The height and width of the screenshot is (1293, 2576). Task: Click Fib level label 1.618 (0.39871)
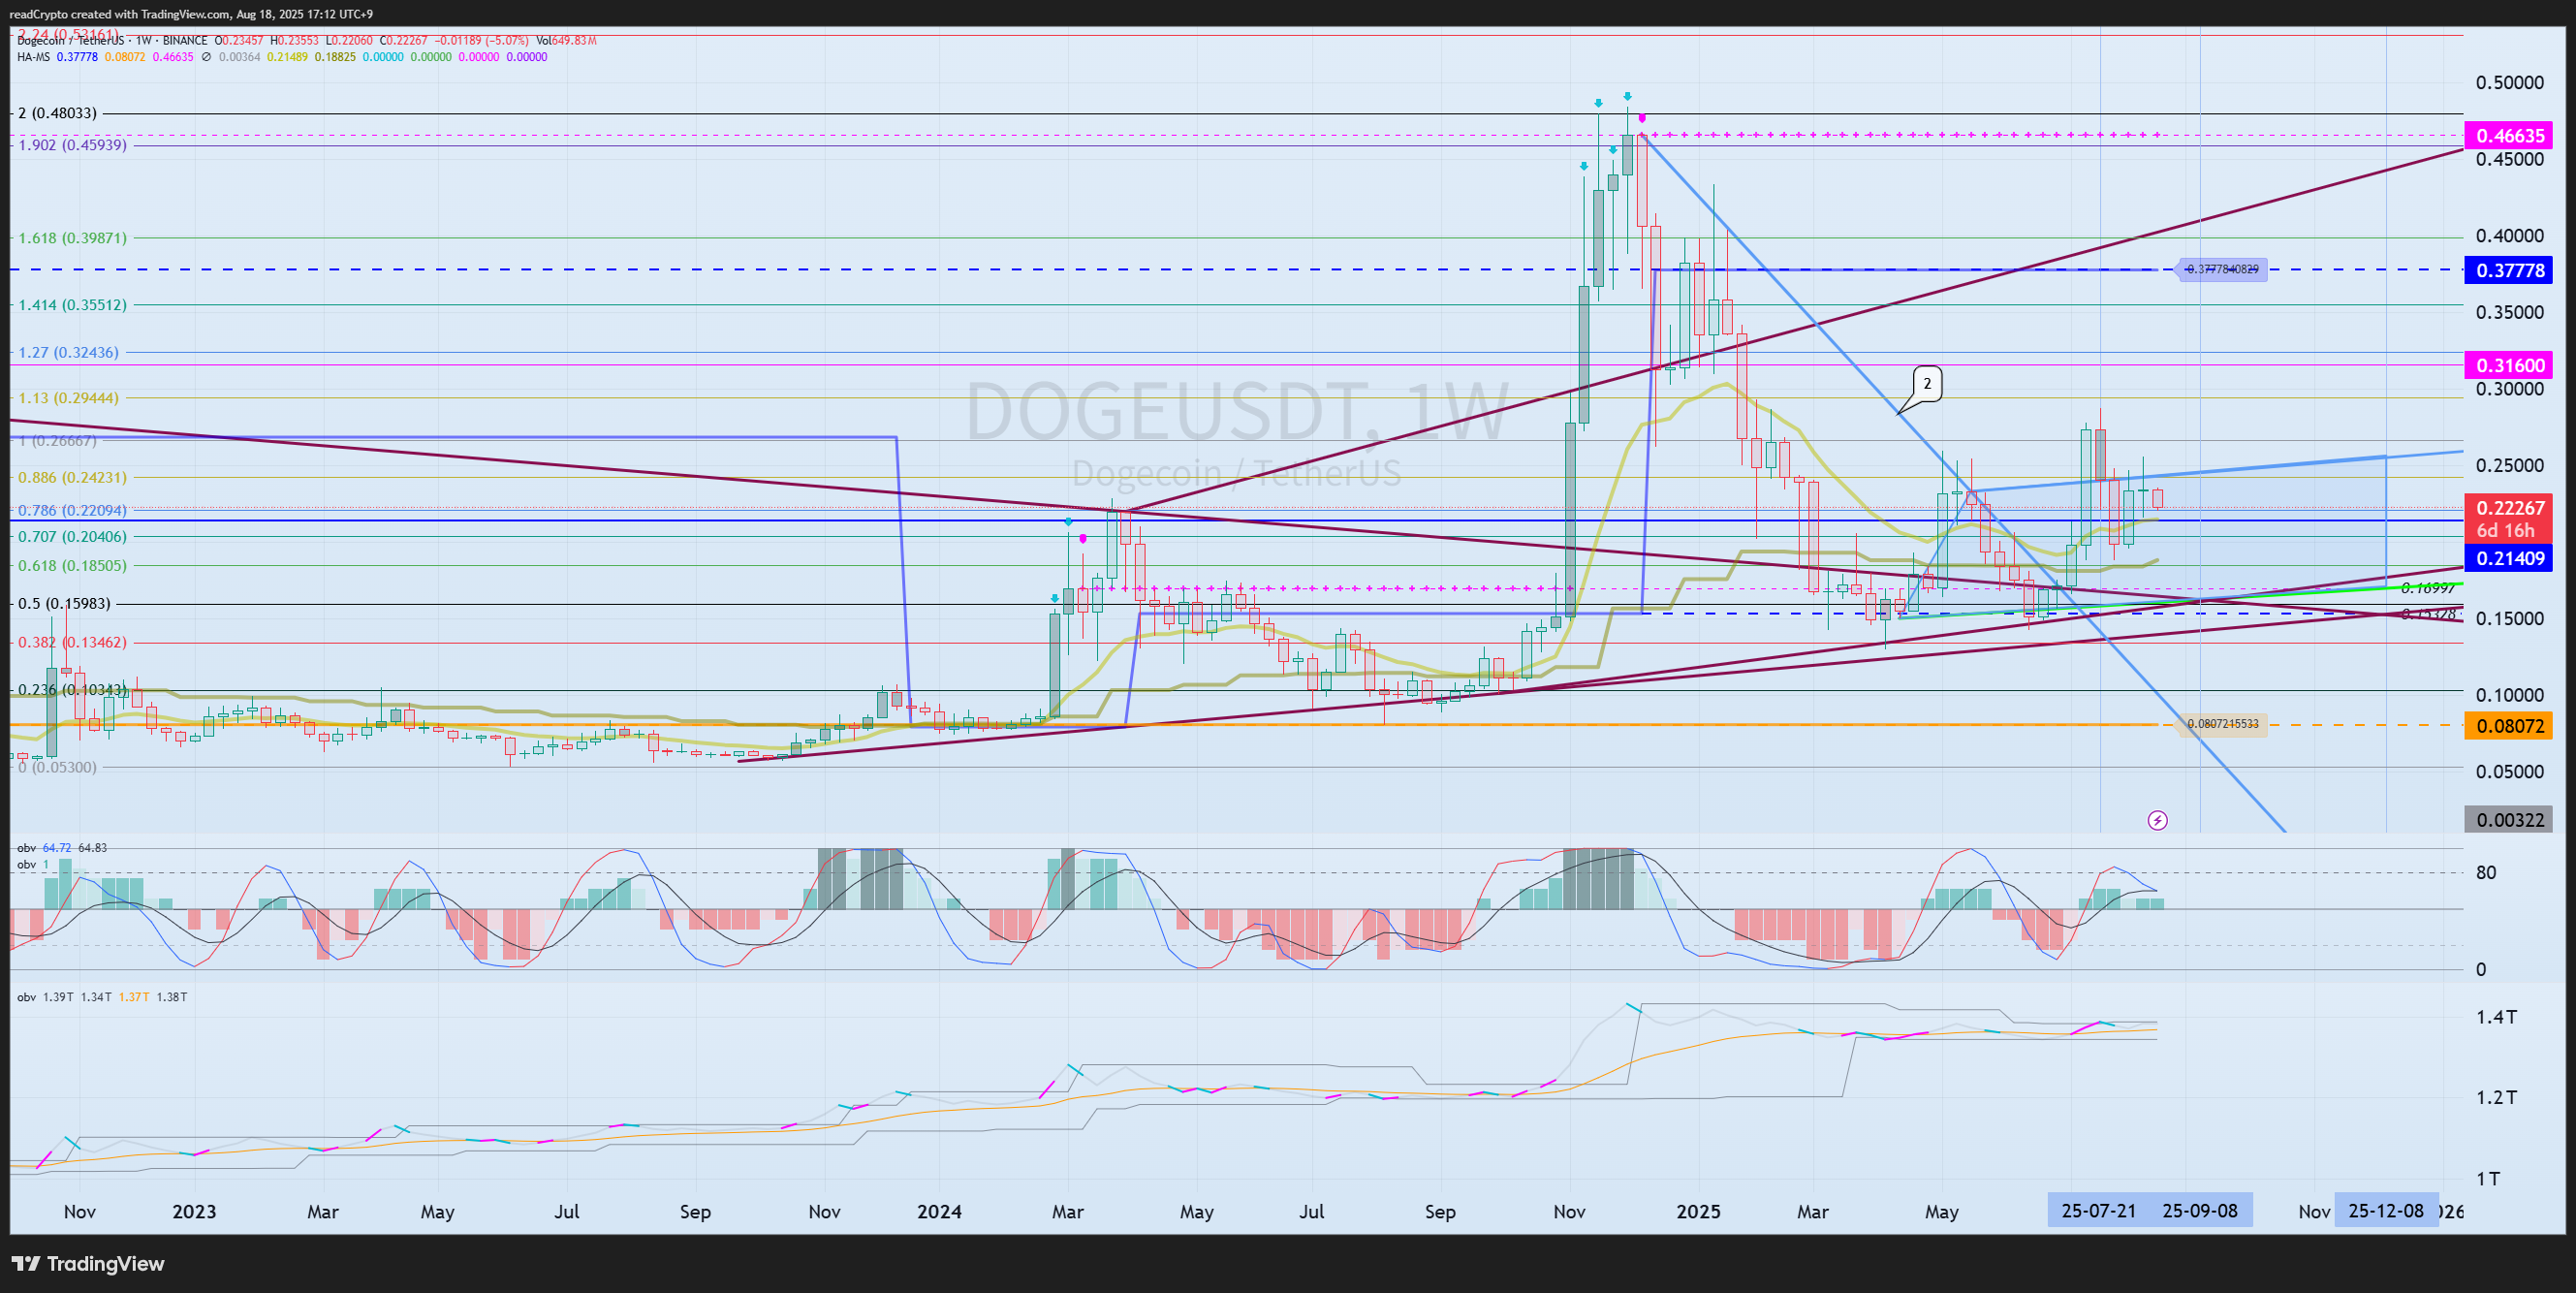click(x=72, y=238)
